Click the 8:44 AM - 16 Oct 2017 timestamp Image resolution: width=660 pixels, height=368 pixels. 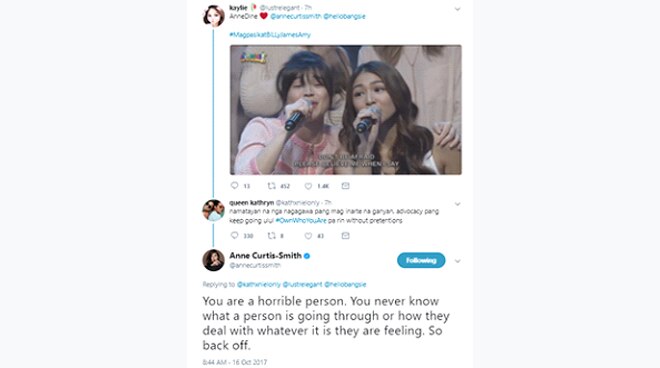(234, 362)
